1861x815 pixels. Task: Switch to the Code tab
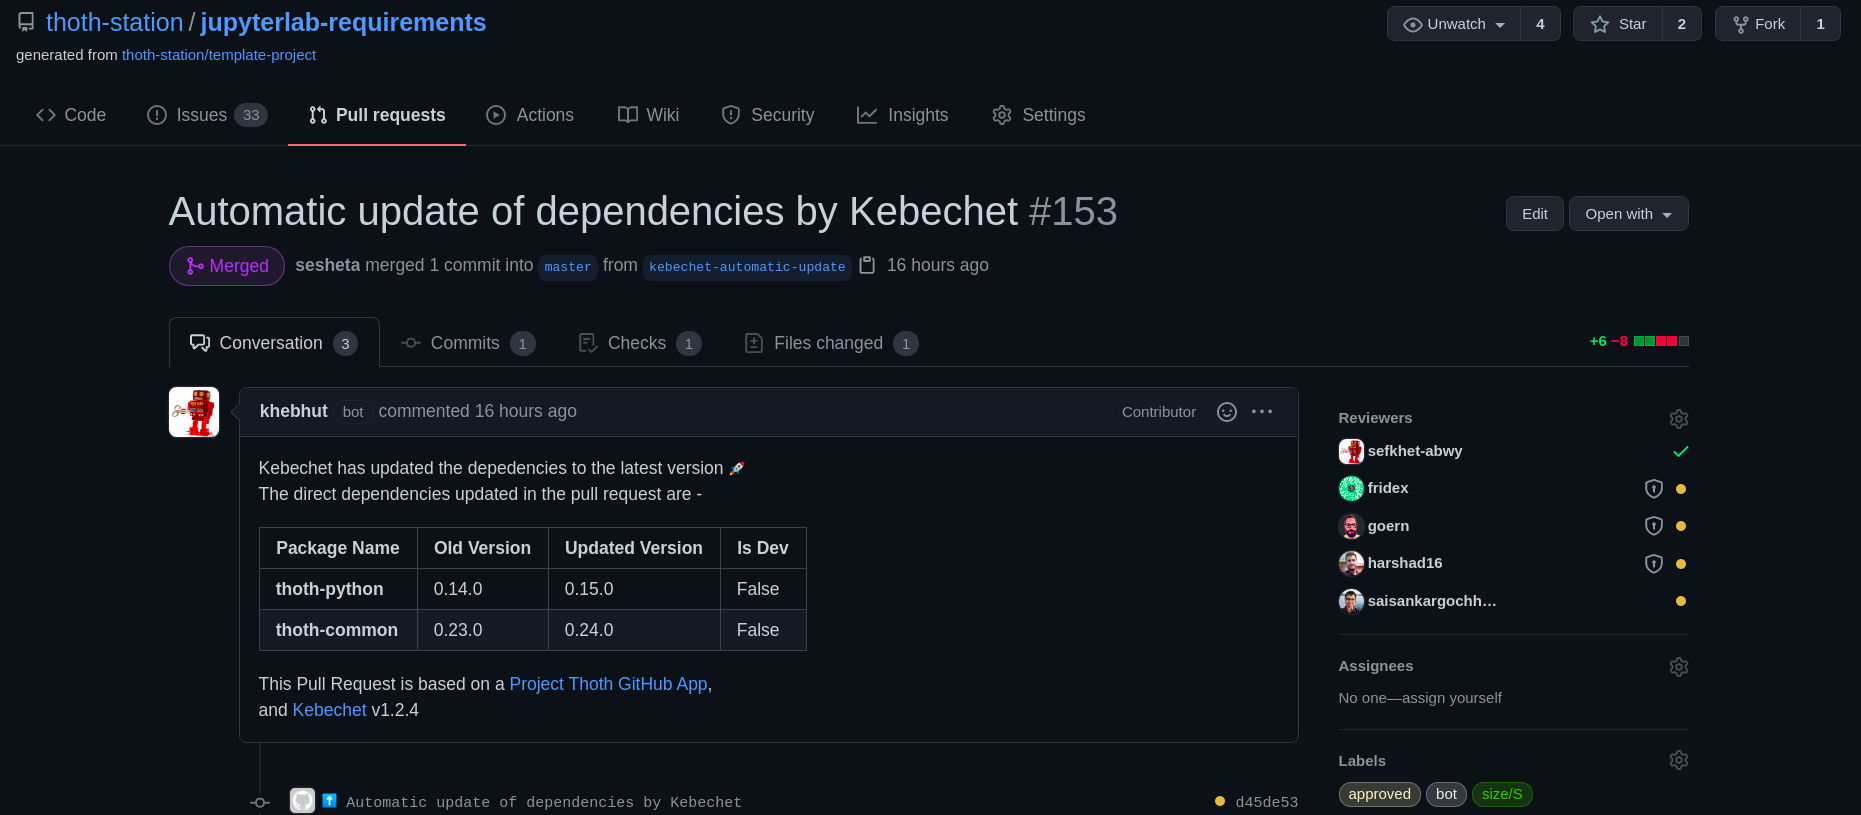point(71,115)
